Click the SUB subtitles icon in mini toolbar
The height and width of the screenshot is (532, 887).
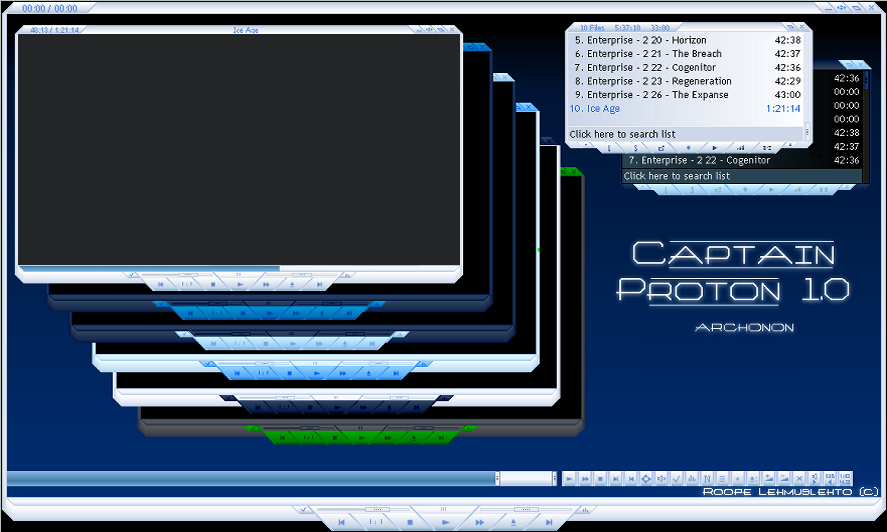(x=830, y=479)
